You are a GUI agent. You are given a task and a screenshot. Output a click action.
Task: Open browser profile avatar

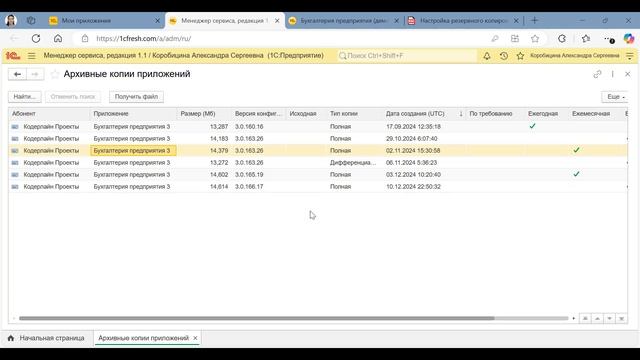[x=11, y=20]
